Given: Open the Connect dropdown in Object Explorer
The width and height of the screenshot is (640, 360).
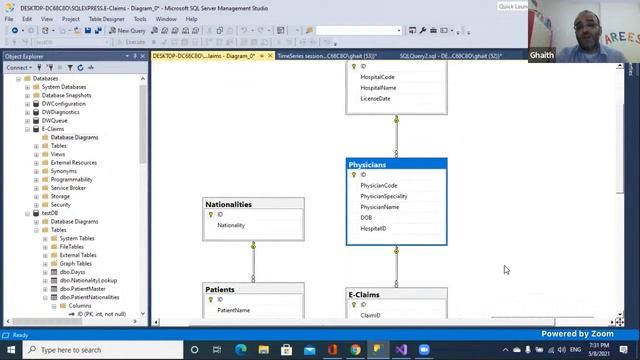Looking at the screenshot, I should 19,68.
